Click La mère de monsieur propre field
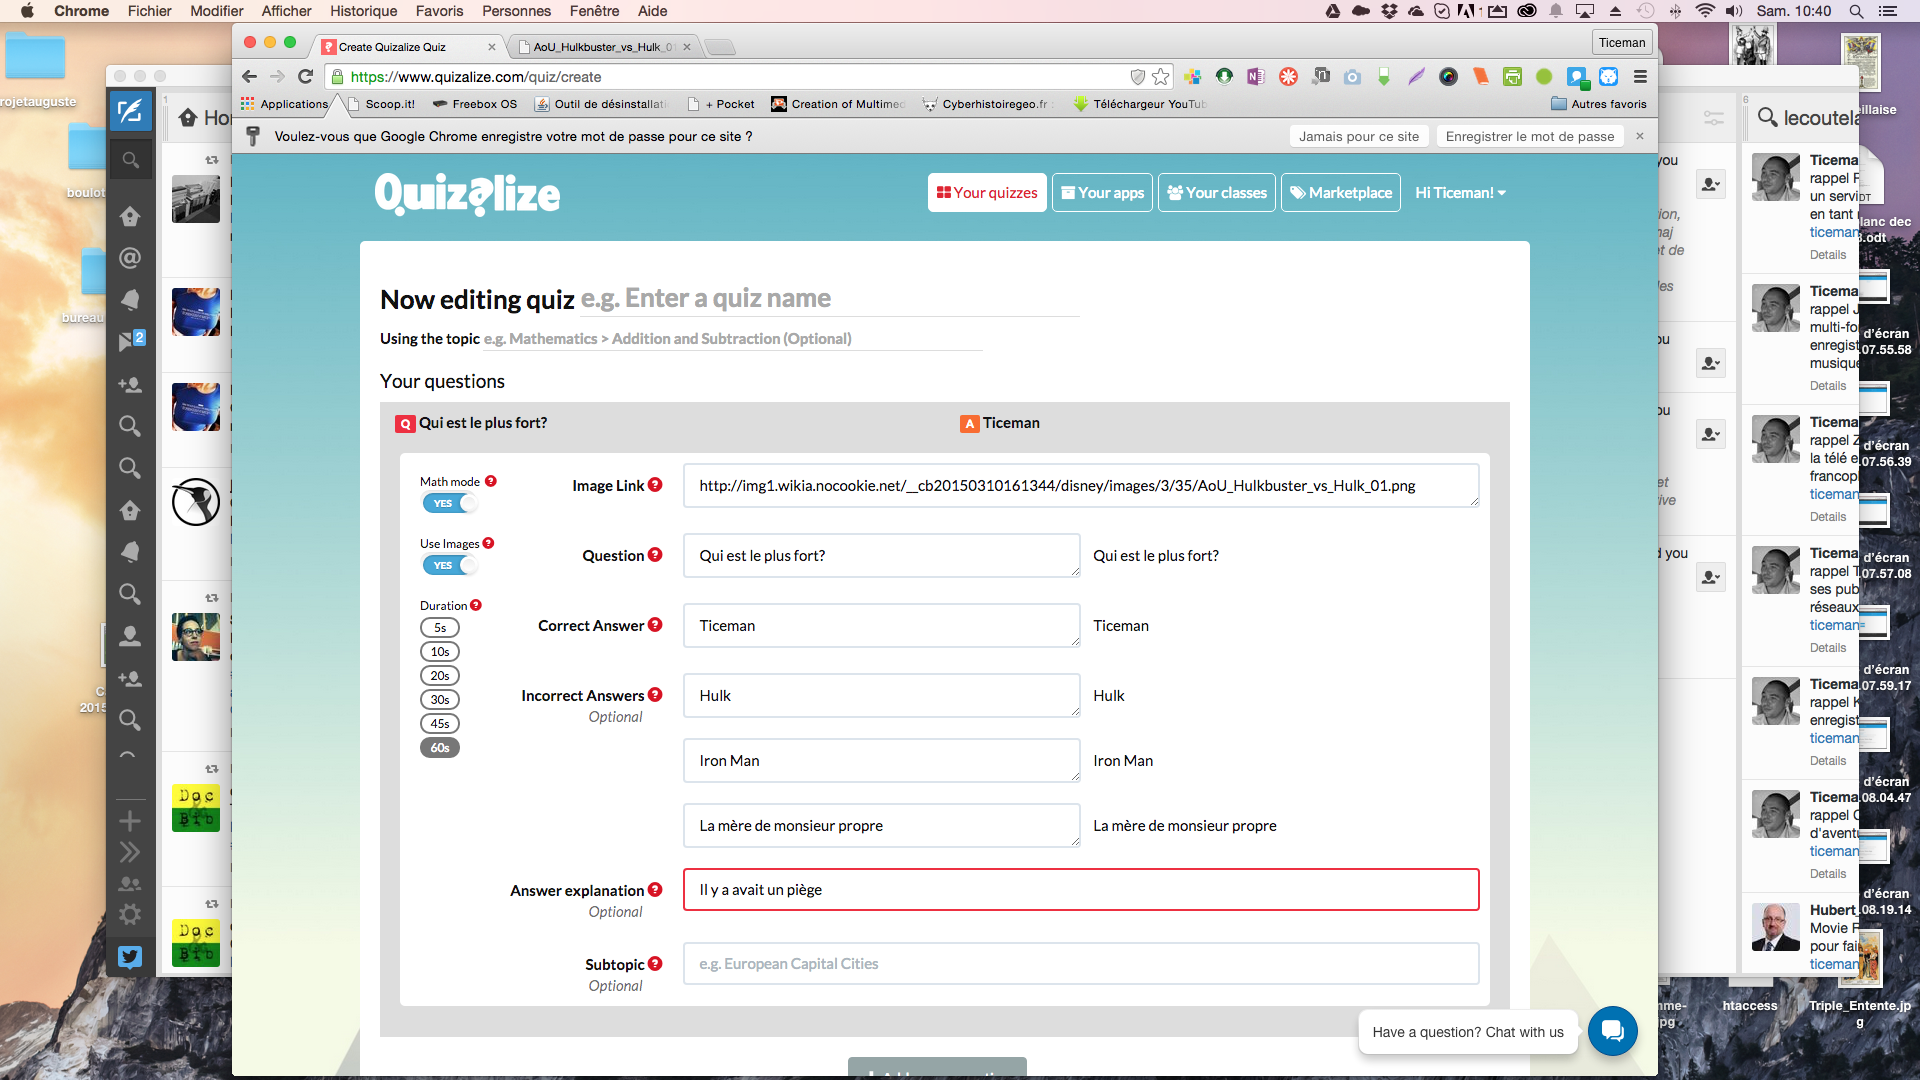Screen dimensions: 1920x1080 point(881,825)
